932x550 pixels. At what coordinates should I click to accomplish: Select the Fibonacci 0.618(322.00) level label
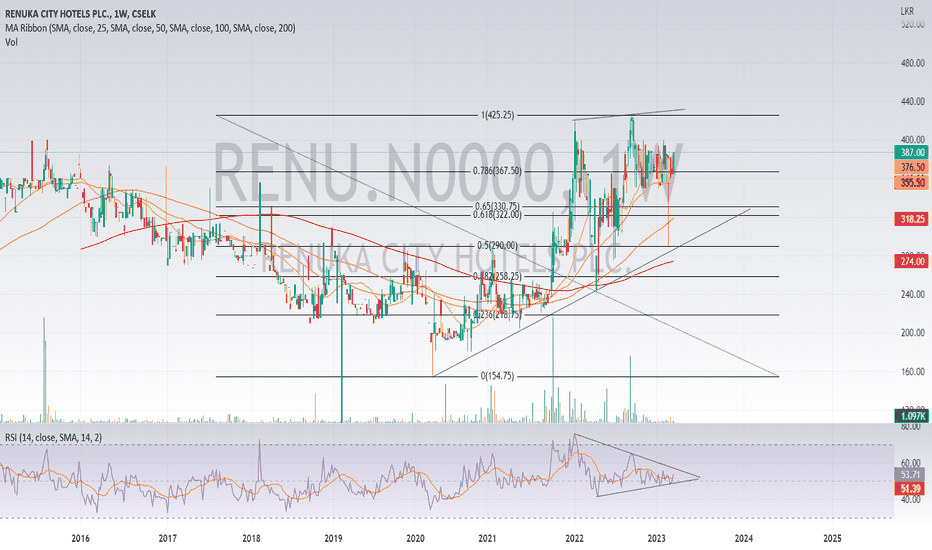[497, 215]
